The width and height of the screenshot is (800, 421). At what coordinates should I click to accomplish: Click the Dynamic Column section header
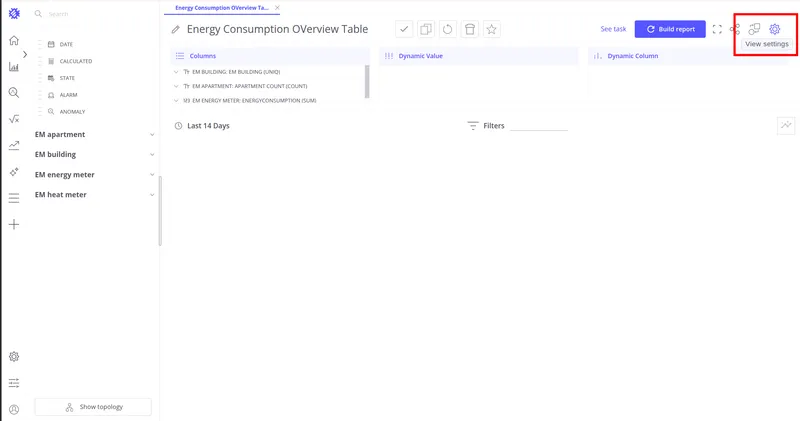pos(687,56)
